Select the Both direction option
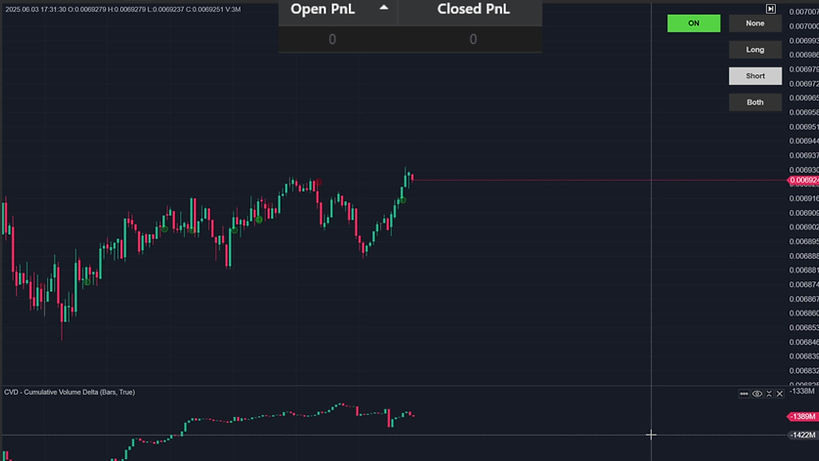The image size is (819, 461). coord(755,102)
